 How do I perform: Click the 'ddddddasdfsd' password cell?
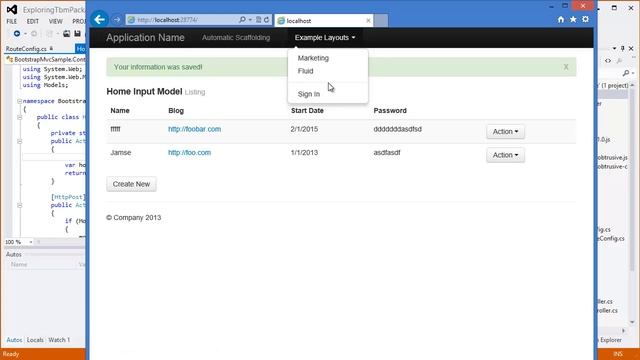coord(398,129)
